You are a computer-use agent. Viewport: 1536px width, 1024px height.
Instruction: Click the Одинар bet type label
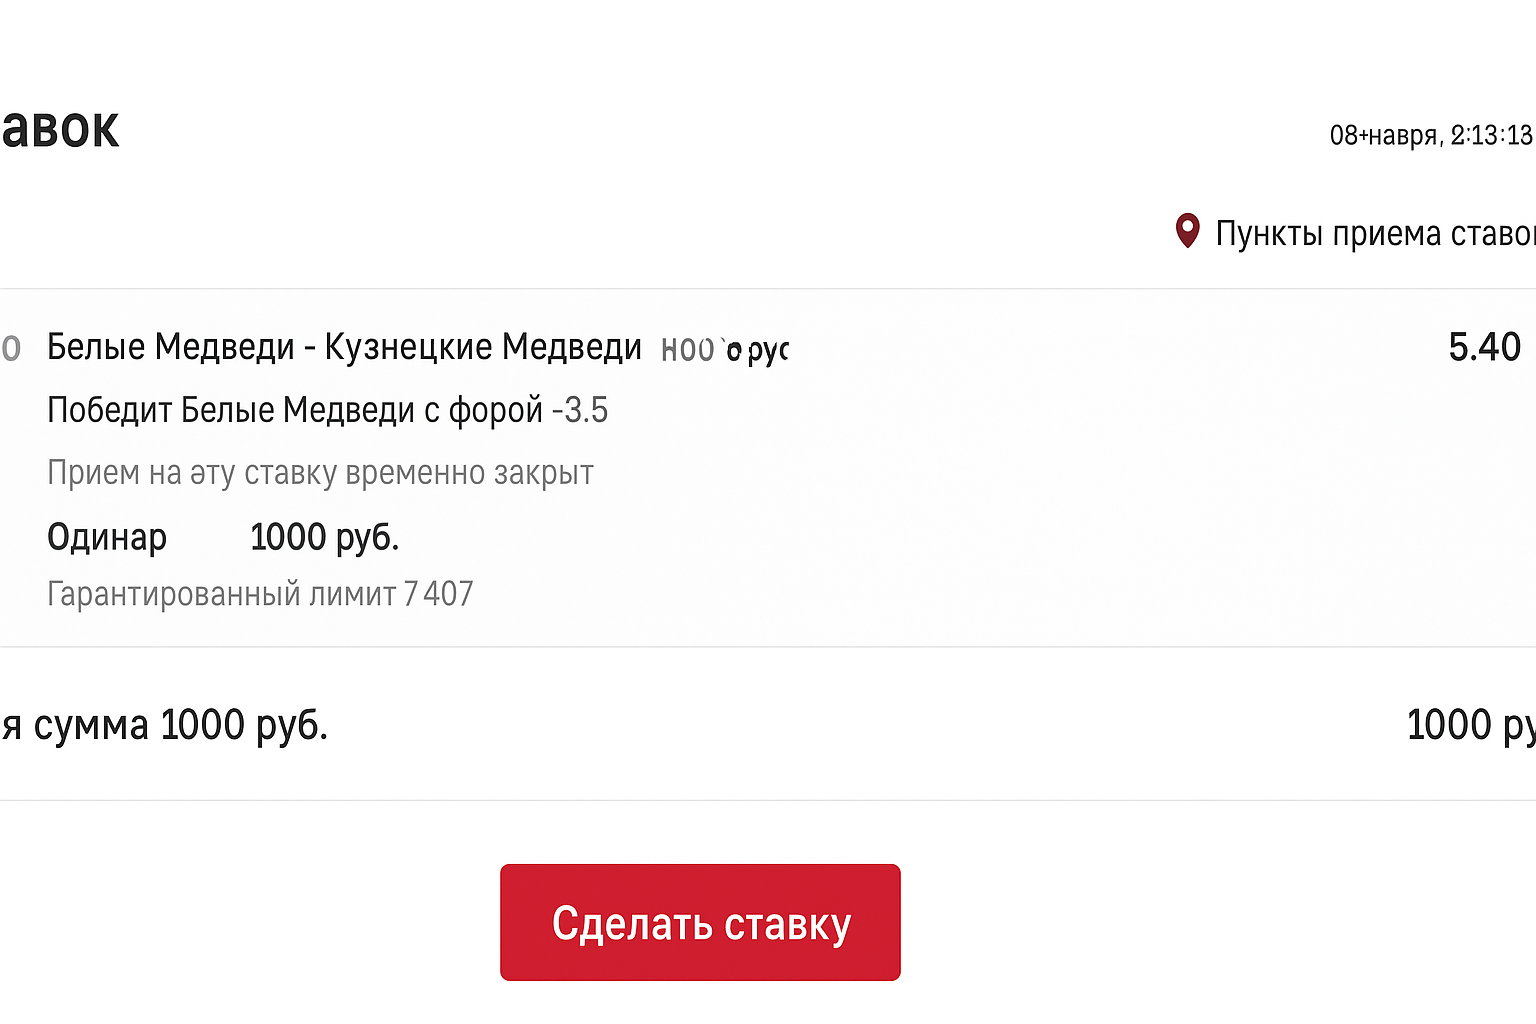pos(107,537)
